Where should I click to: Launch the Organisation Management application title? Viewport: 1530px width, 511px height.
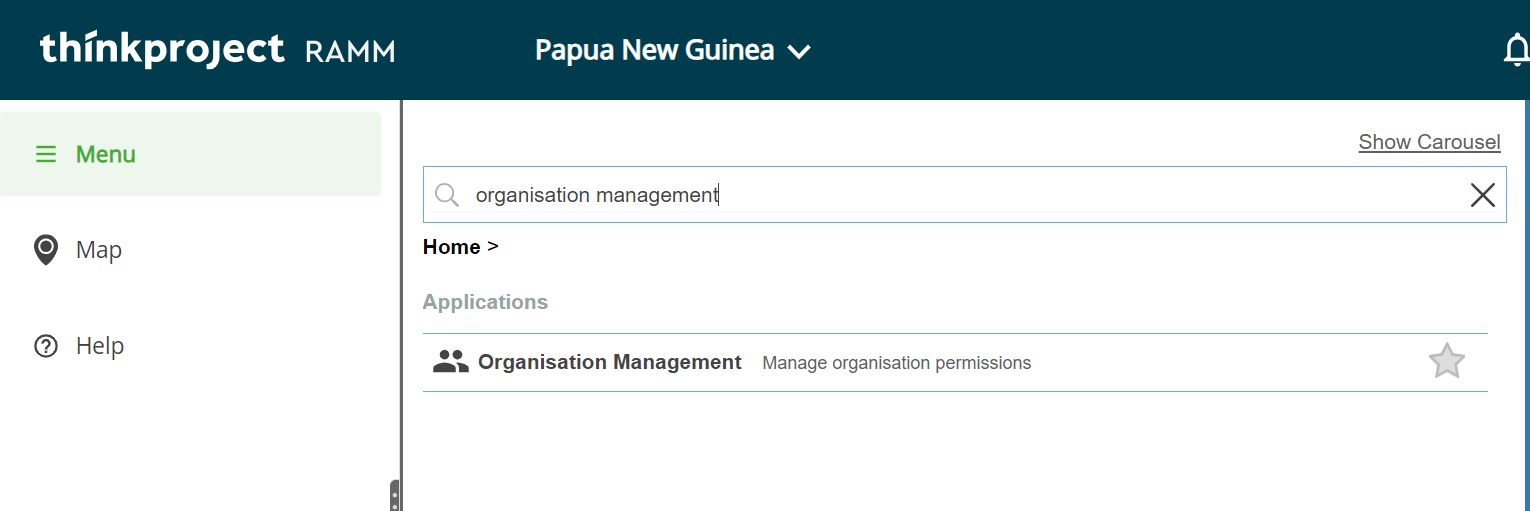[x=610, y=362]
